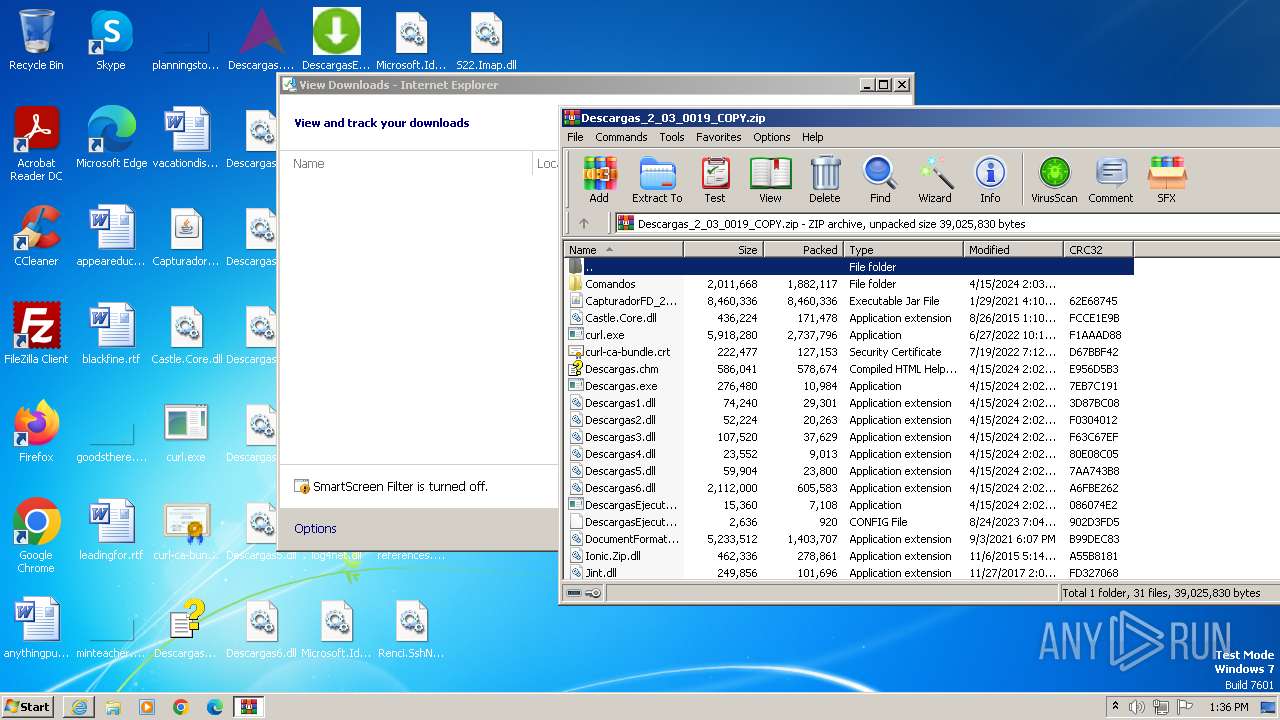Select Ionic.Zip.dll in archive list
Screen dimensions: 1280x720
[849, 556]
